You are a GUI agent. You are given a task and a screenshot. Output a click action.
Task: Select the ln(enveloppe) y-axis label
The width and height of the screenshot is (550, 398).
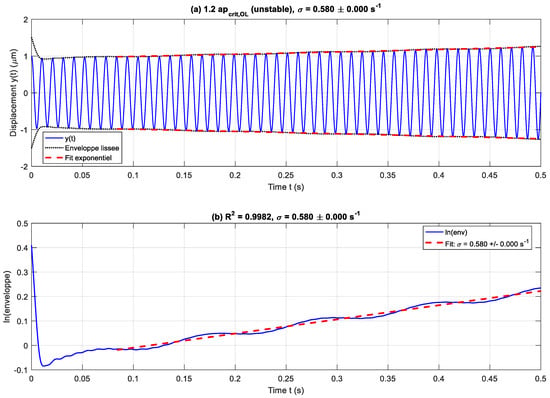point(7,296)
